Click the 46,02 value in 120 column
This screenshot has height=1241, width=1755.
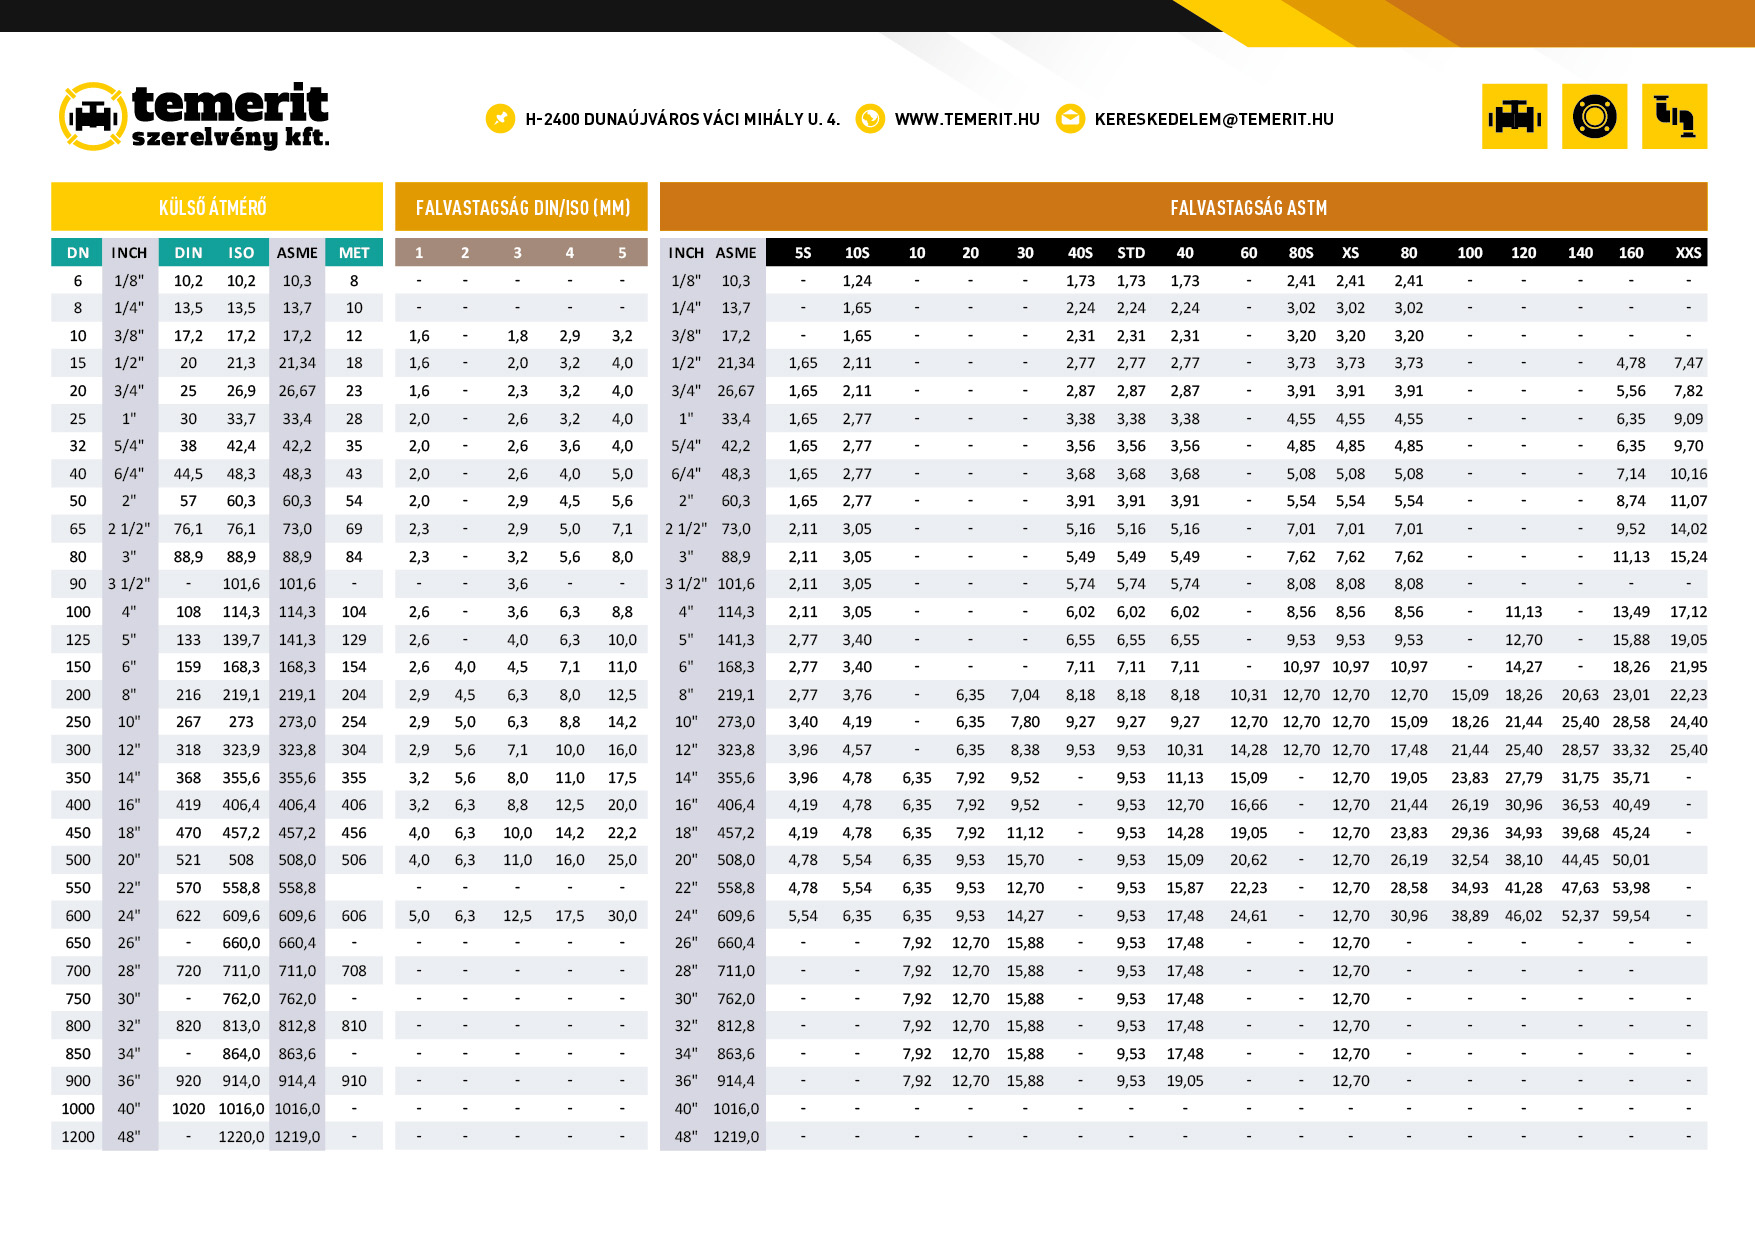coord(1523,916)
